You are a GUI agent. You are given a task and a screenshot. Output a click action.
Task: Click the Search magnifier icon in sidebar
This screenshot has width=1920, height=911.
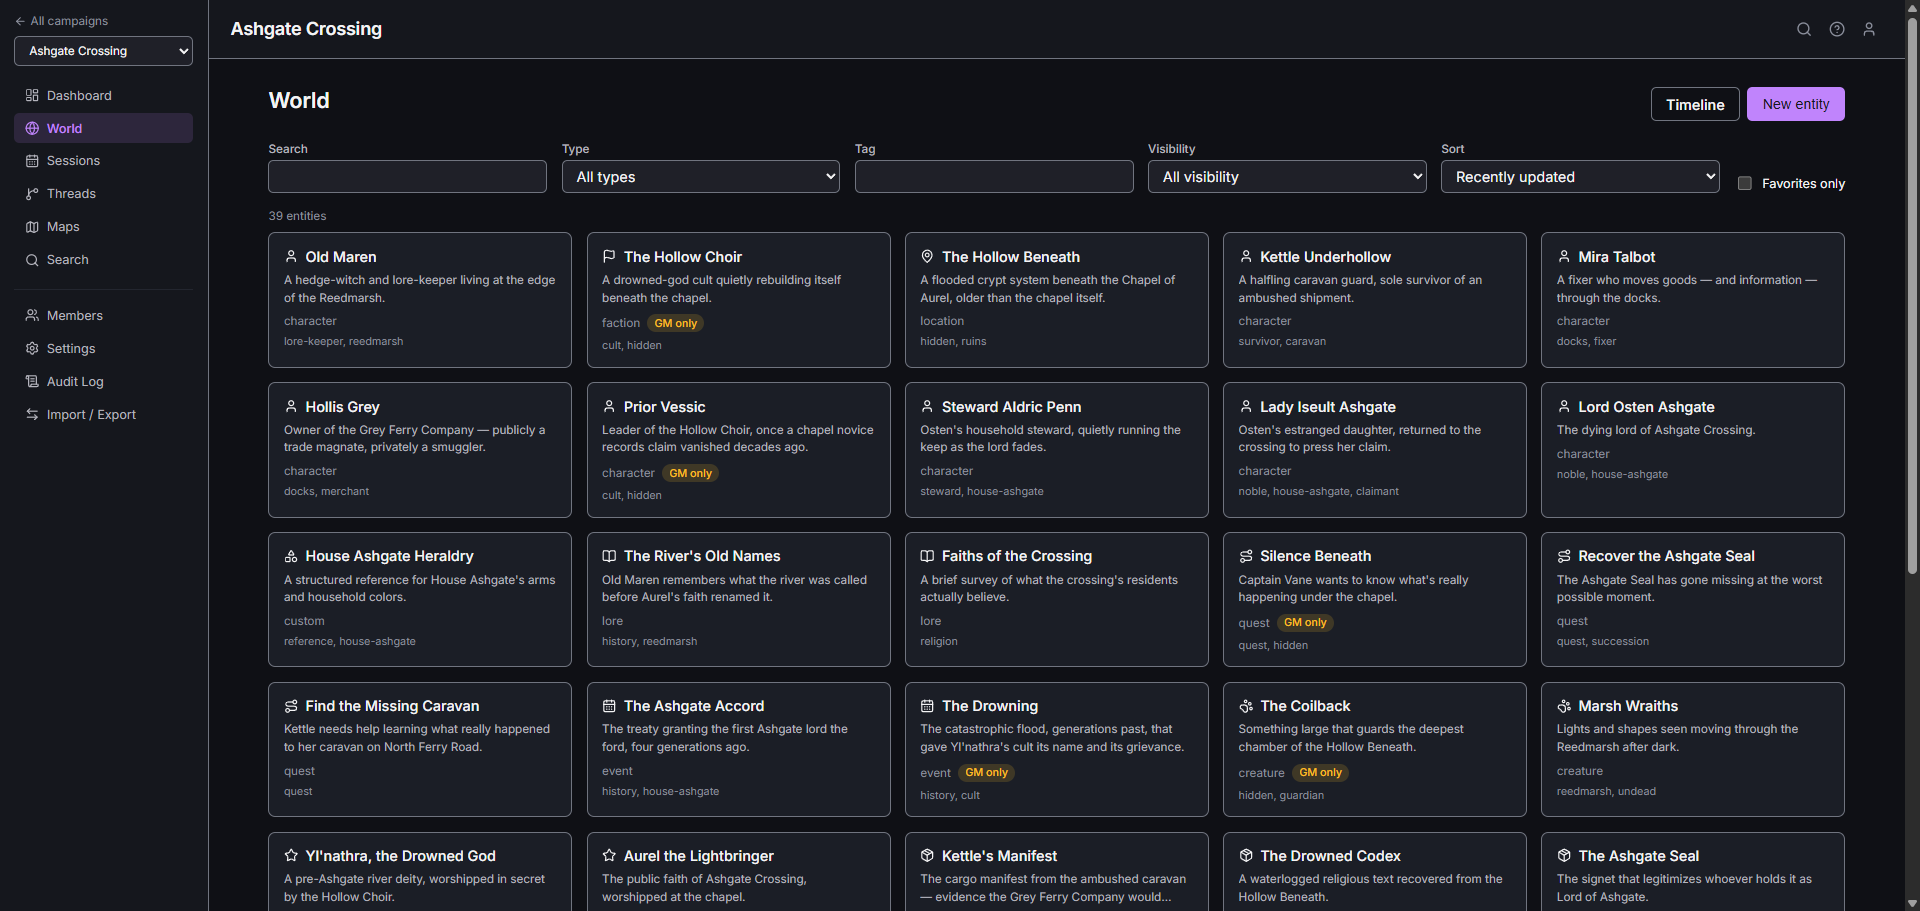(x=32, y=260)
